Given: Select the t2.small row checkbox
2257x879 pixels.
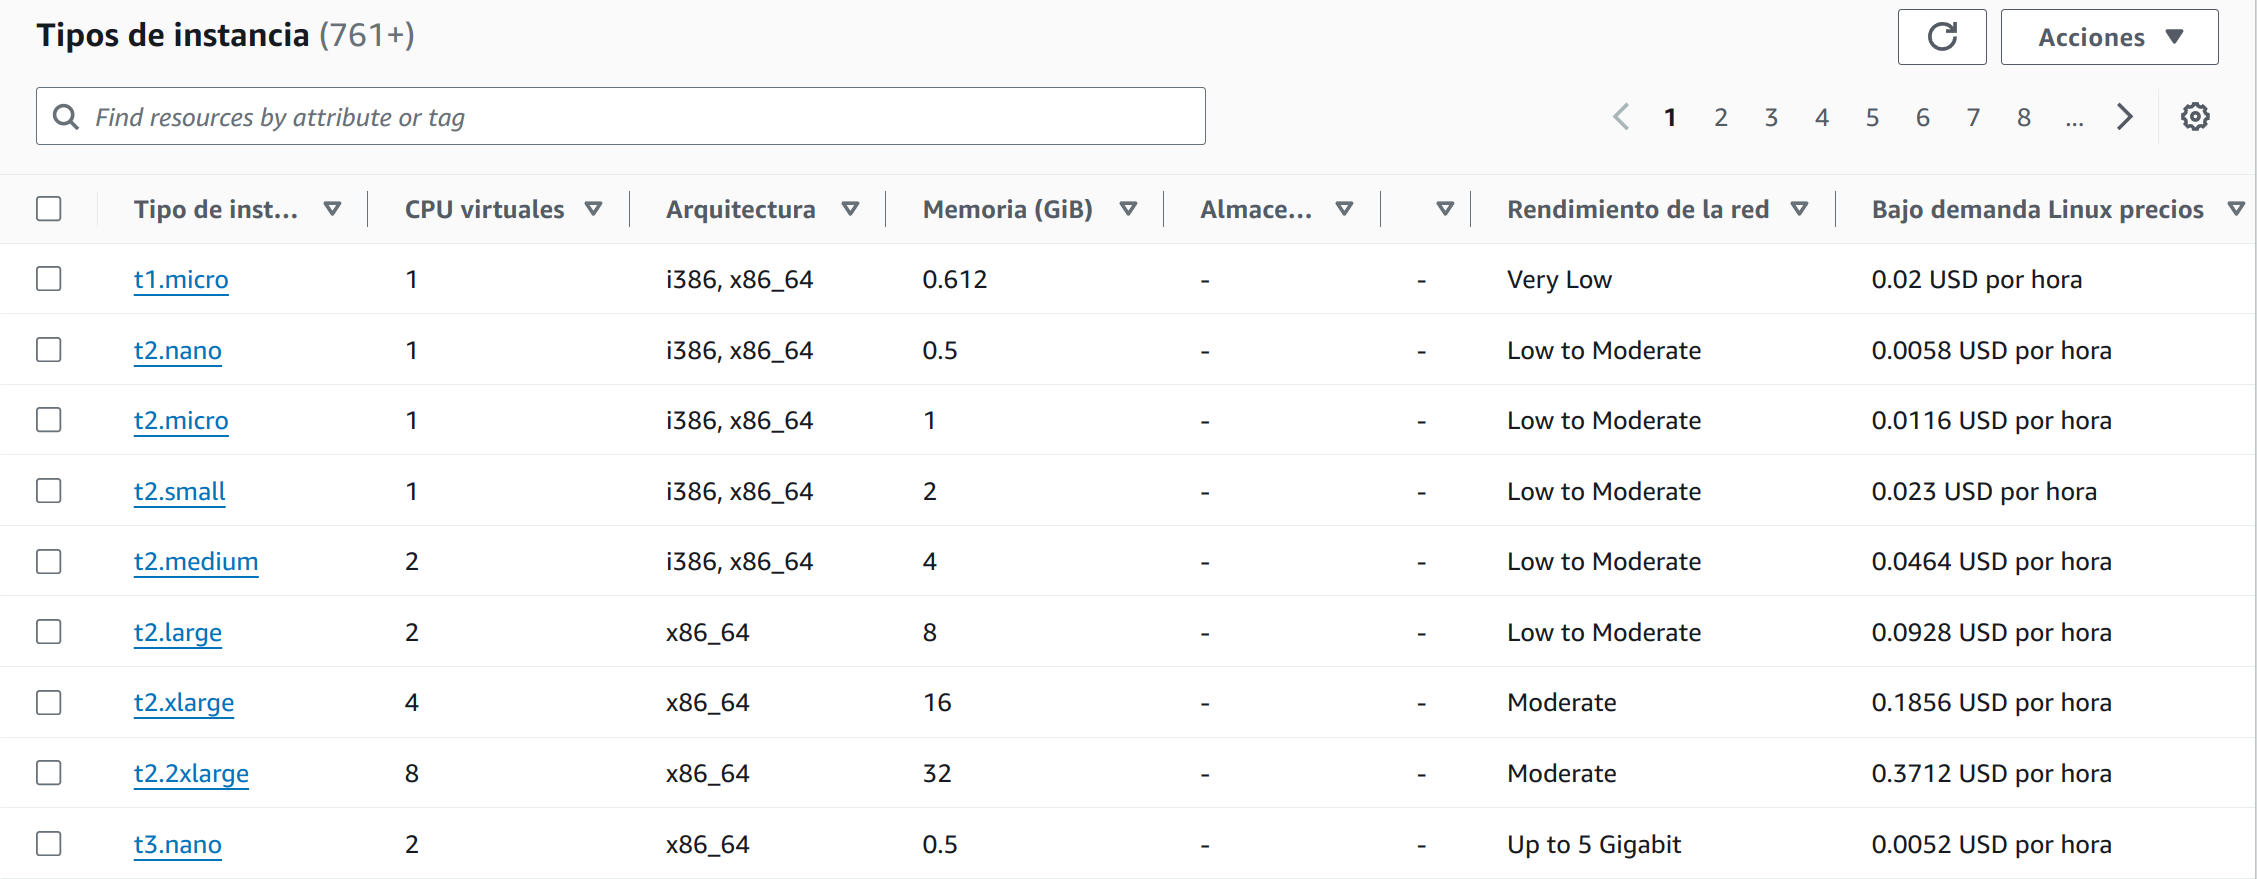Looking at the screenshot, I should [49, 491].
